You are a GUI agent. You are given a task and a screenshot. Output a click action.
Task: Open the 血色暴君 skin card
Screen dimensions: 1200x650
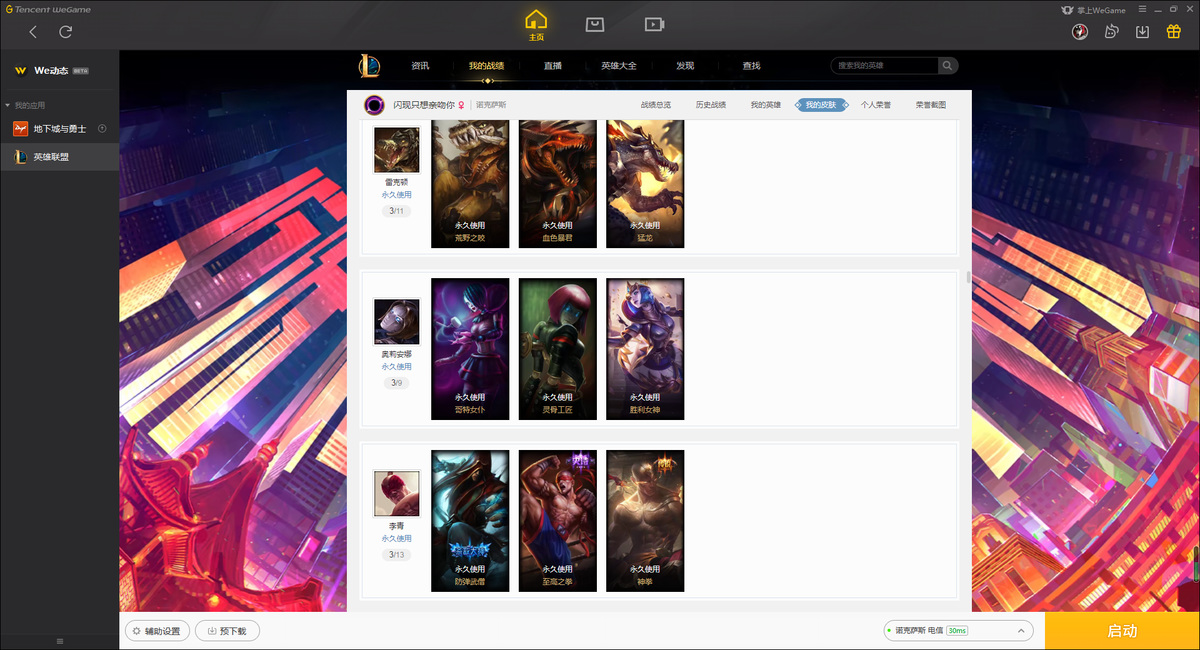pyautogui.click(x=558, y=184)
